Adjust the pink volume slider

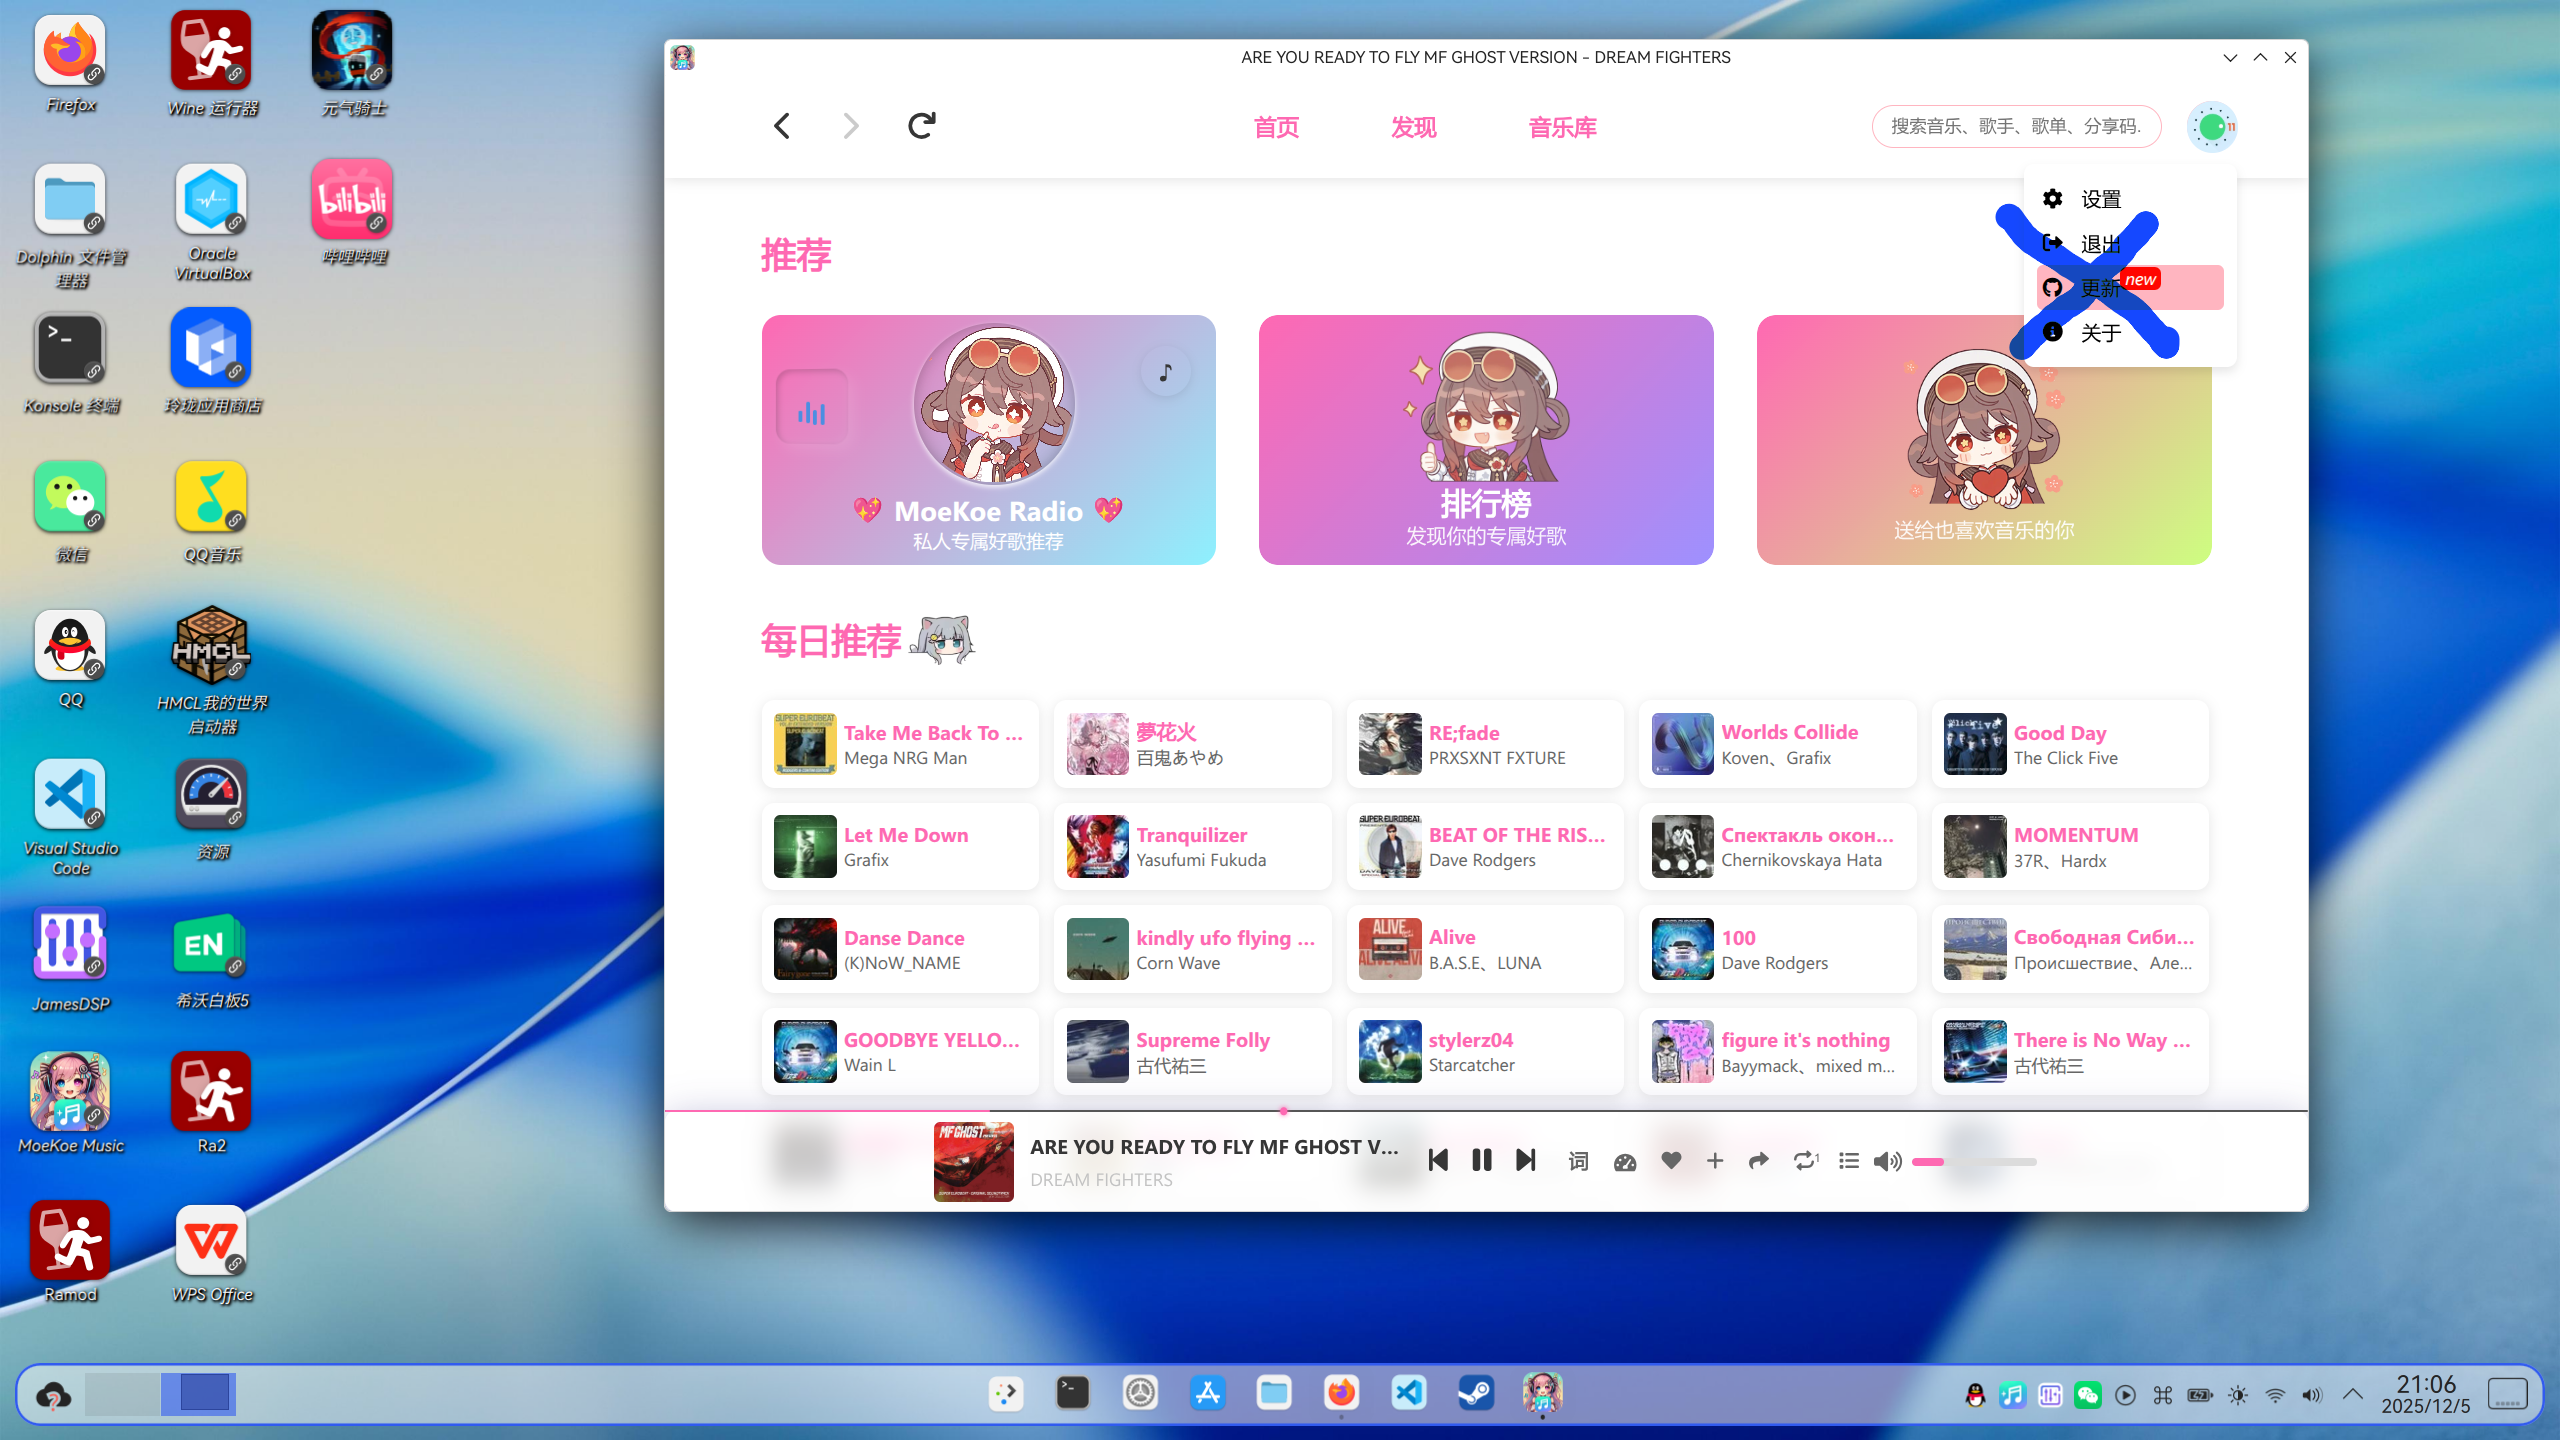pyautogui.click(x=1974, y=1162)
